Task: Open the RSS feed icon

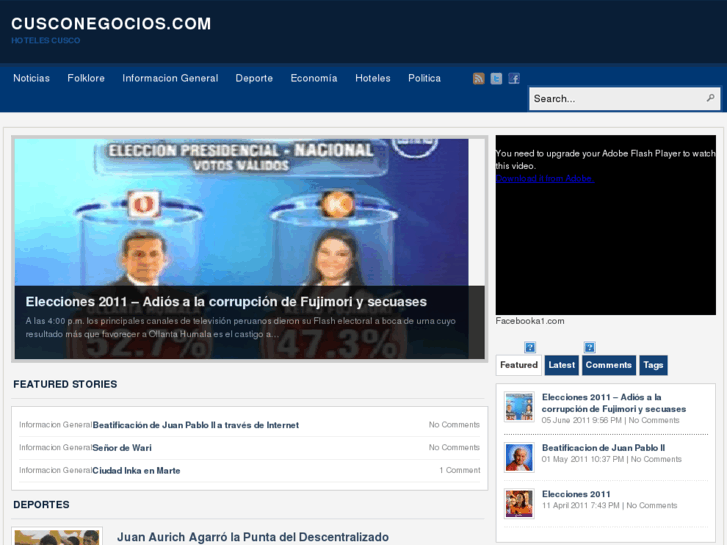Action: (x=478, y=78)
